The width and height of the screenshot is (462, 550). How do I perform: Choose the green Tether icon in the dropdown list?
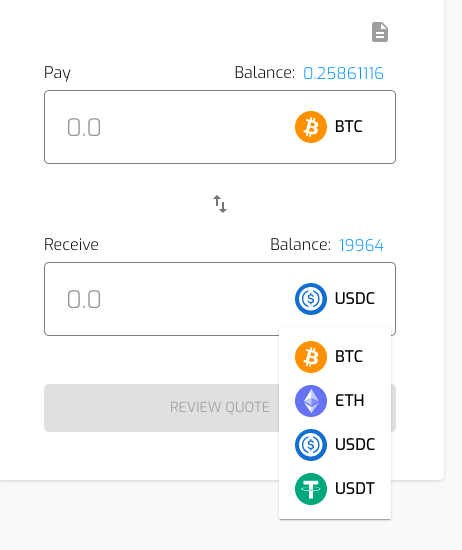311,489
